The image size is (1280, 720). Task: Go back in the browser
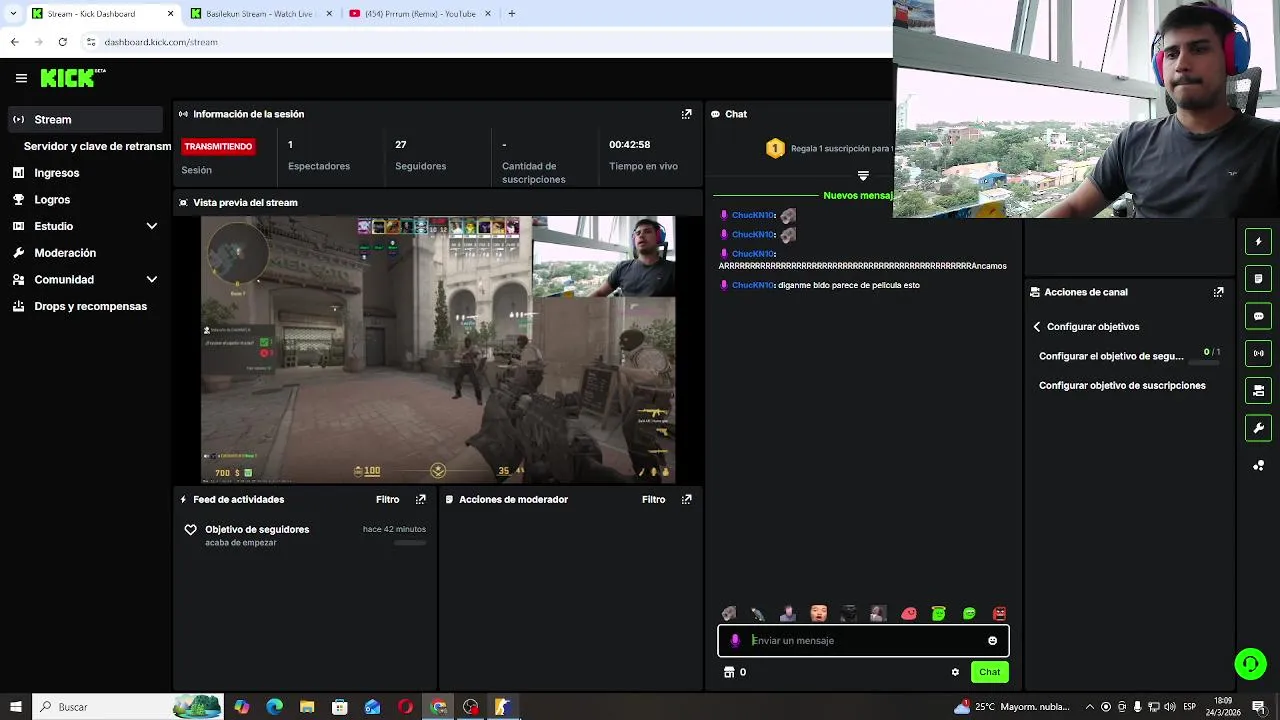pos(14,42)
